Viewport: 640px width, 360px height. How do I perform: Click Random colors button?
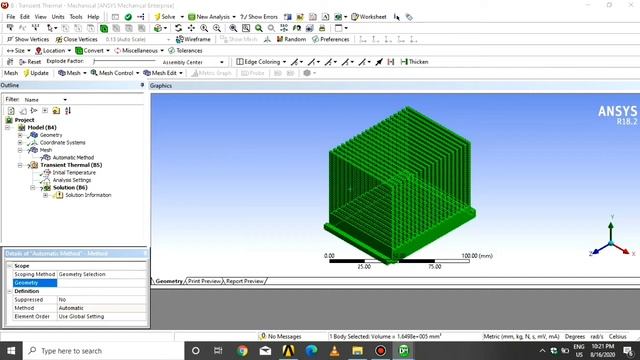point(291,39)
